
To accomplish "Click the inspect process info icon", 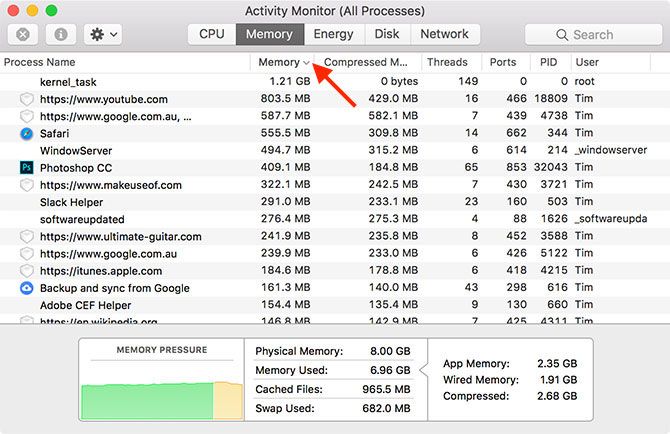I will (x=61, y=34).
